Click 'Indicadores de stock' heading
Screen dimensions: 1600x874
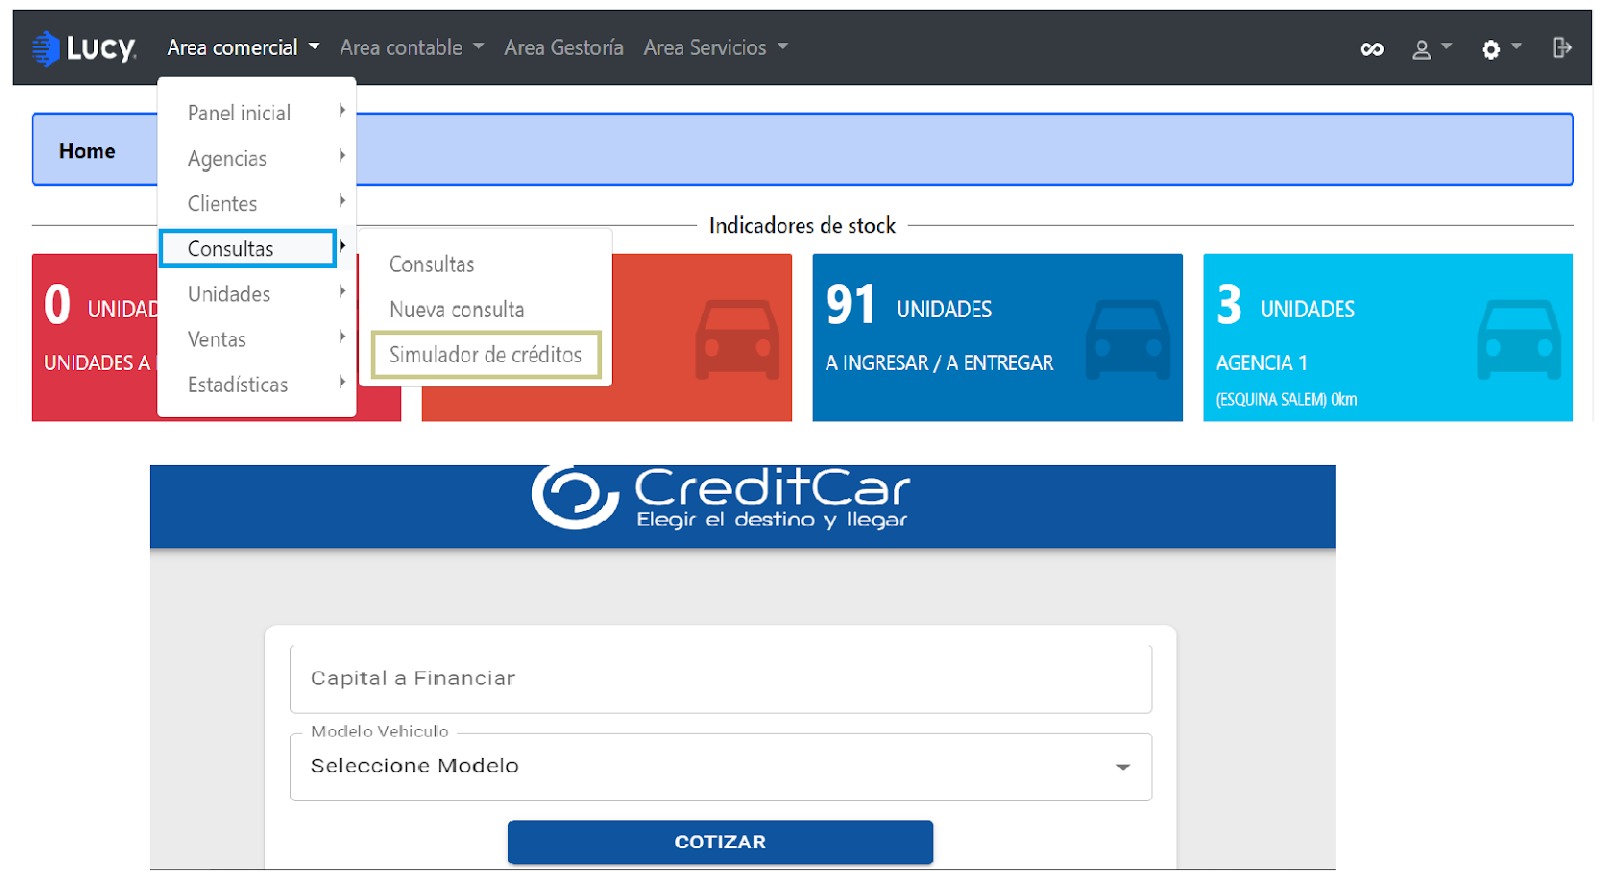802,226
